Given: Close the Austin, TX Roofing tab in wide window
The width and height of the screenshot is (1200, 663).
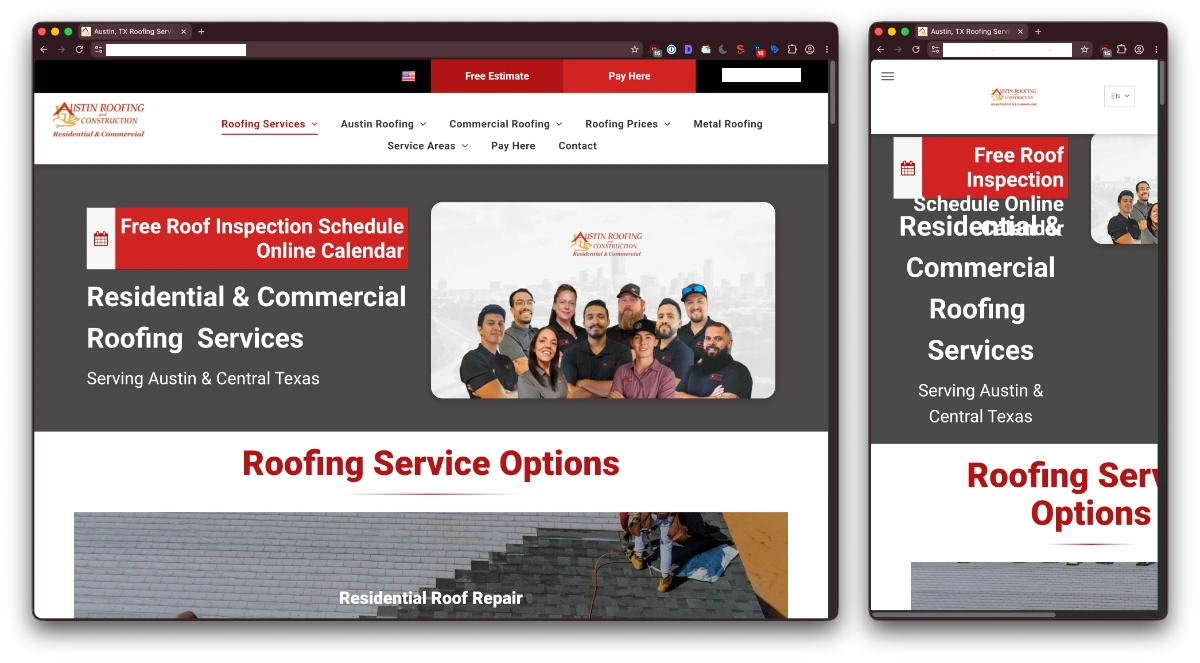Looking at the screenshot, I should 183,31.
